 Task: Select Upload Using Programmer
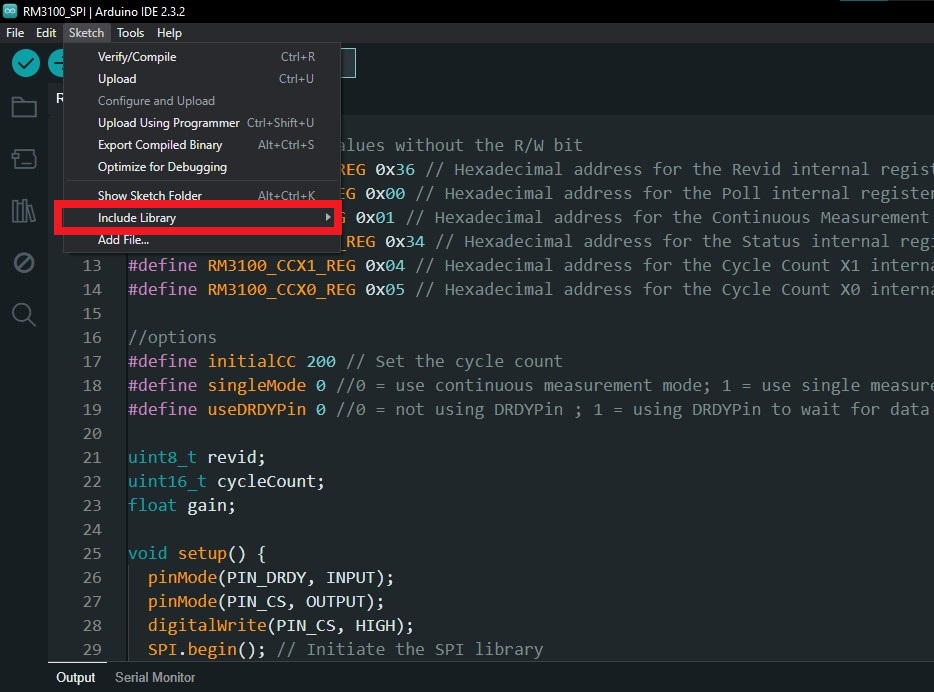tap(201, 123)
